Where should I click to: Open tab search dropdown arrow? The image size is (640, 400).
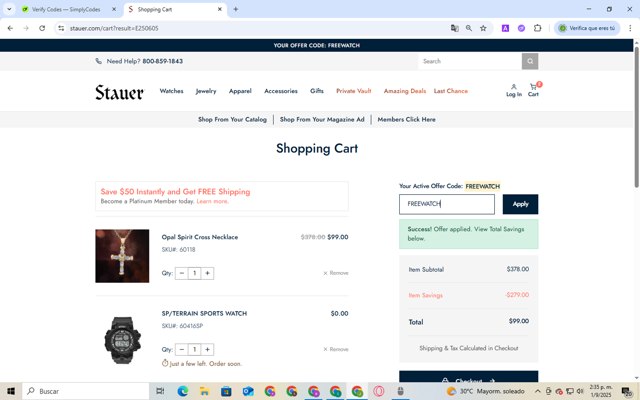[9, 9]
